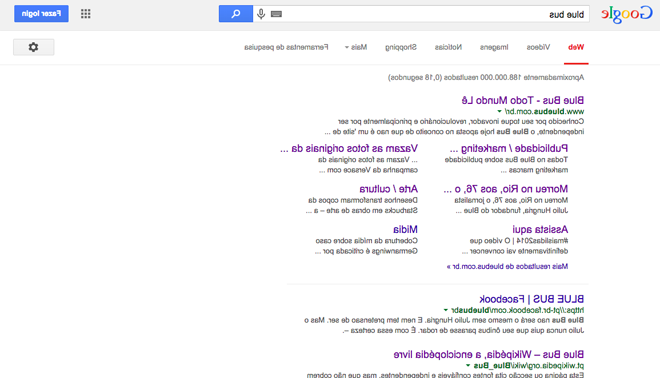Click the pt.wikipedia.org/wiki/Blue_Bus URL text

point(529,365)
